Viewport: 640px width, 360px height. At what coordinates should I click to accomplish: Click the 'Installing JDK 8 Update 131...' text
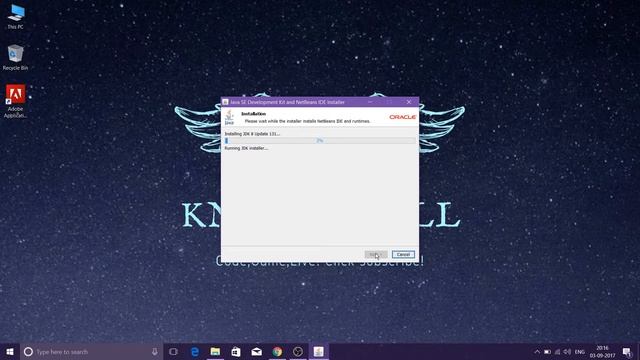[x=252, y=133]
